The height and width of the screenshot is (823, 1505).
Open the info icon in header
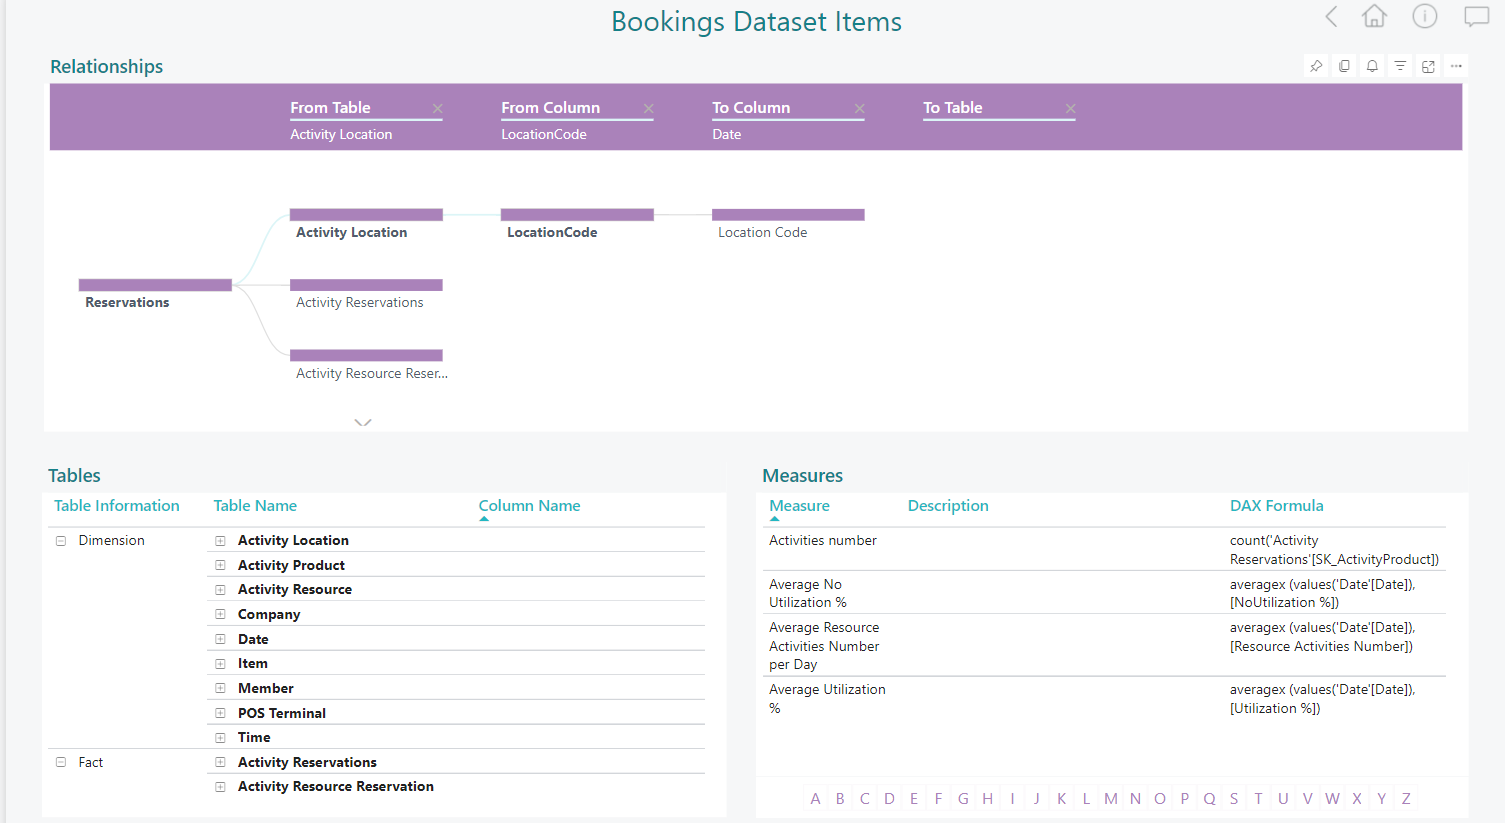(x=1424, y=17)
